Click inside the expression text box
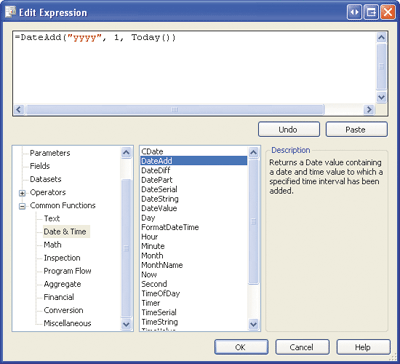The width and height of the screenshot is (400, 364). tap(195, 68)
